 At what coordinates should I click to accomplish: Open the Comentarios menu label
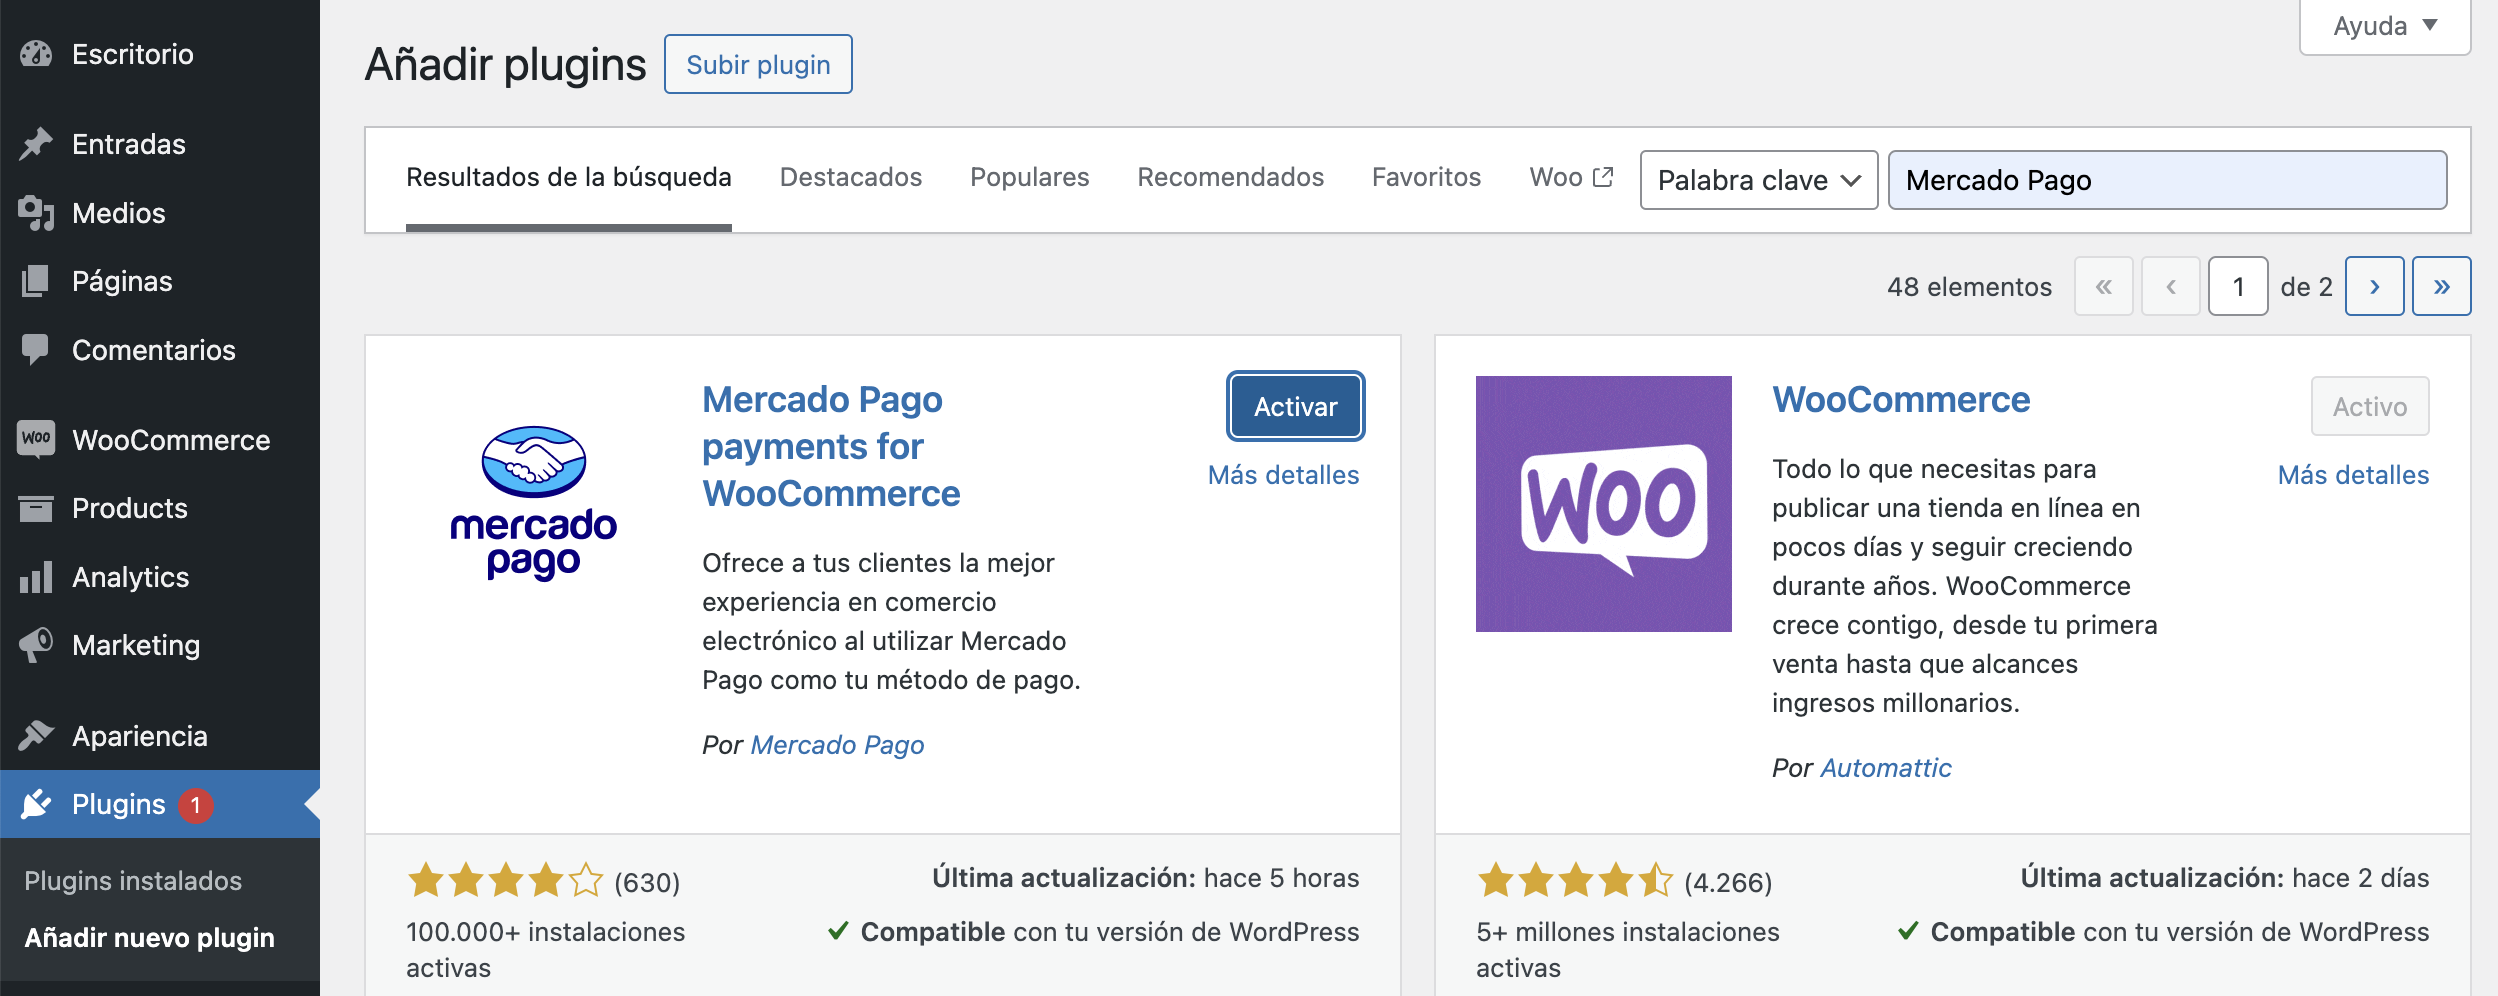click(154, 350)
